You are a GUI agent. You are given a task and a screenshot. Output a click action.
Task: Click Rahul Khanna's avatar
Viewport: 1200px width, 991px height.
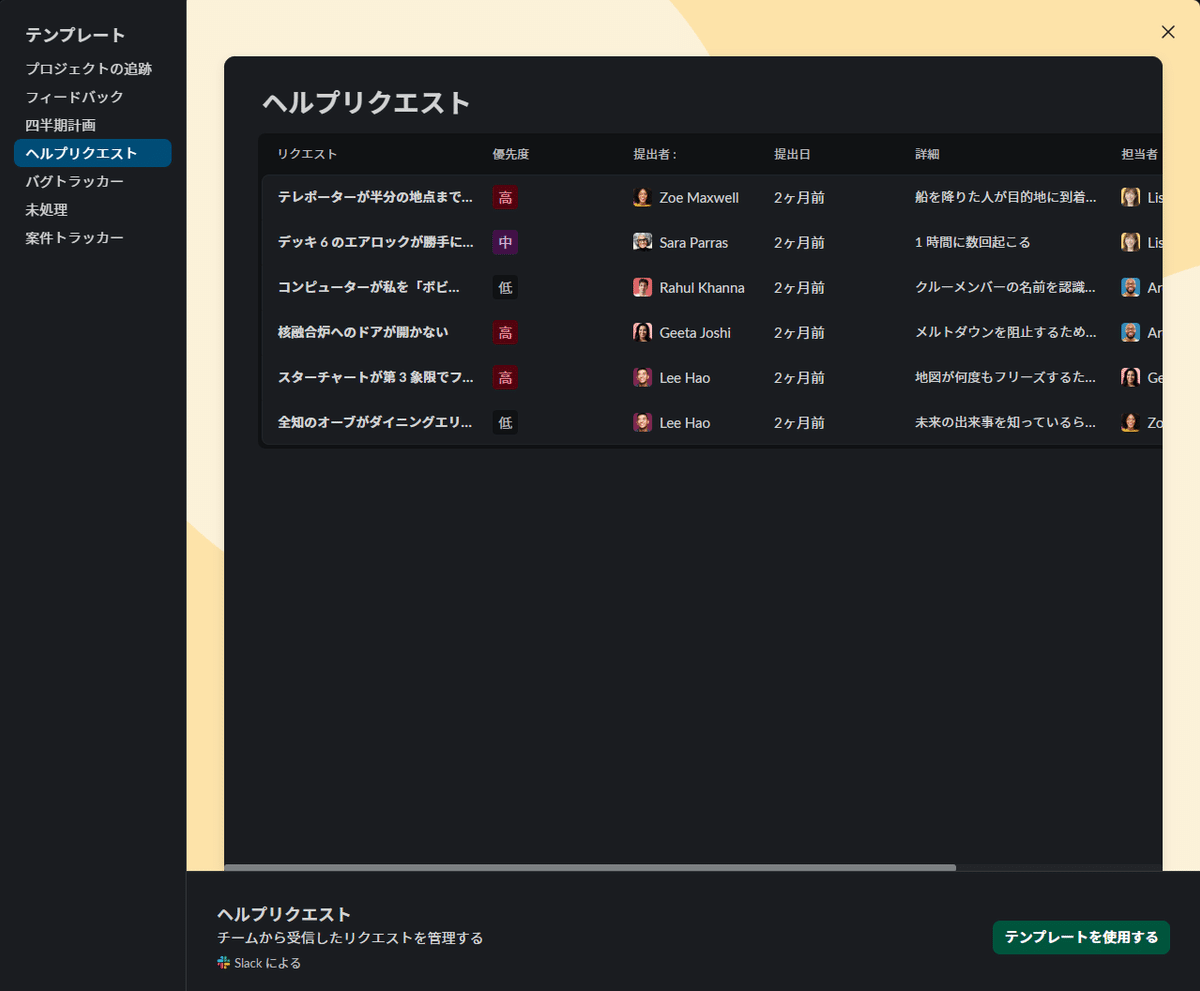tap(642, 287)
